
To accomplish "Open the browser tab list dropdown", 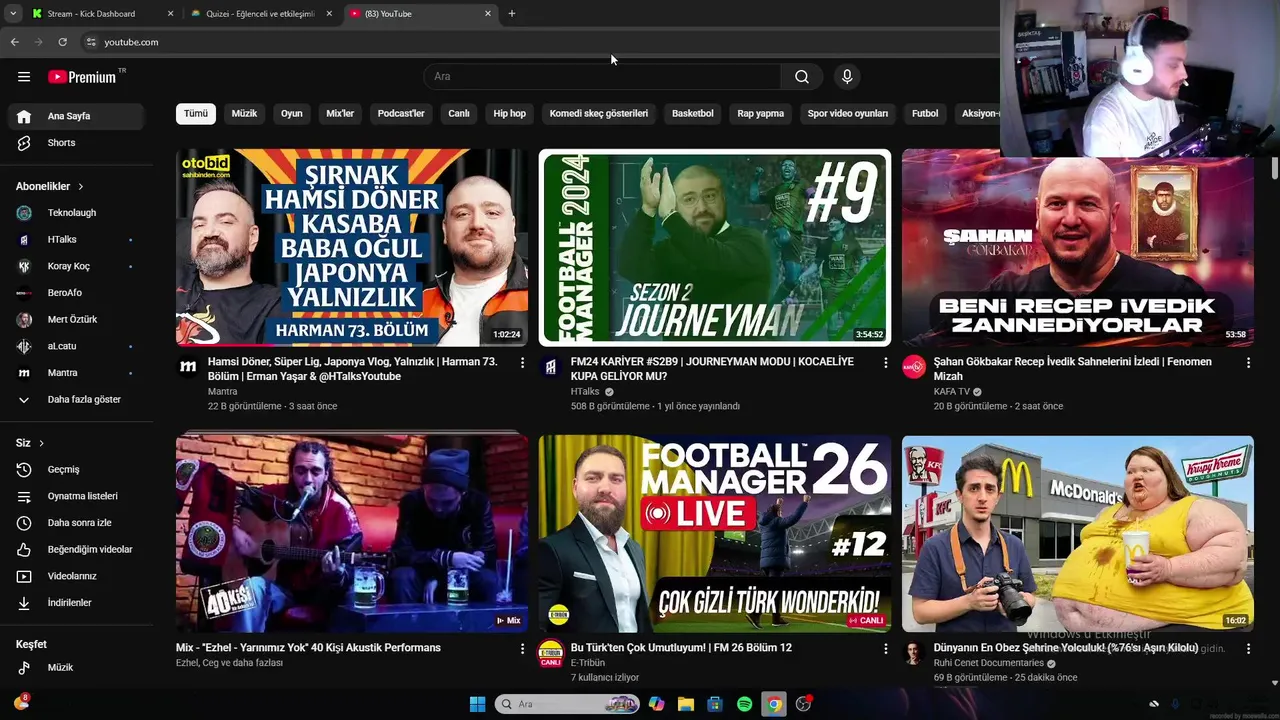I will [x=12, y=14].
